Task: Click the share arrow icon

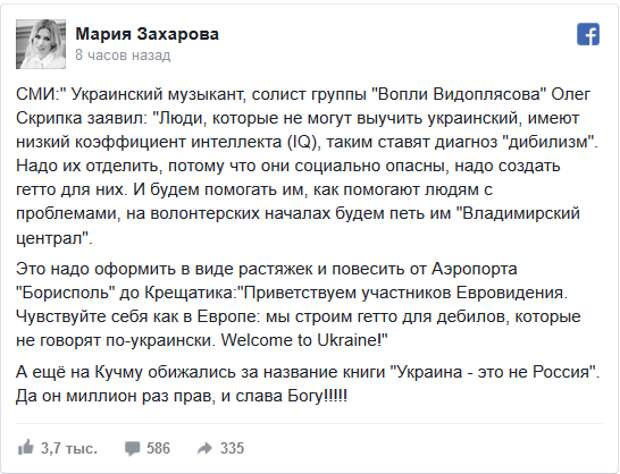Action: click(x=204, y=448)
